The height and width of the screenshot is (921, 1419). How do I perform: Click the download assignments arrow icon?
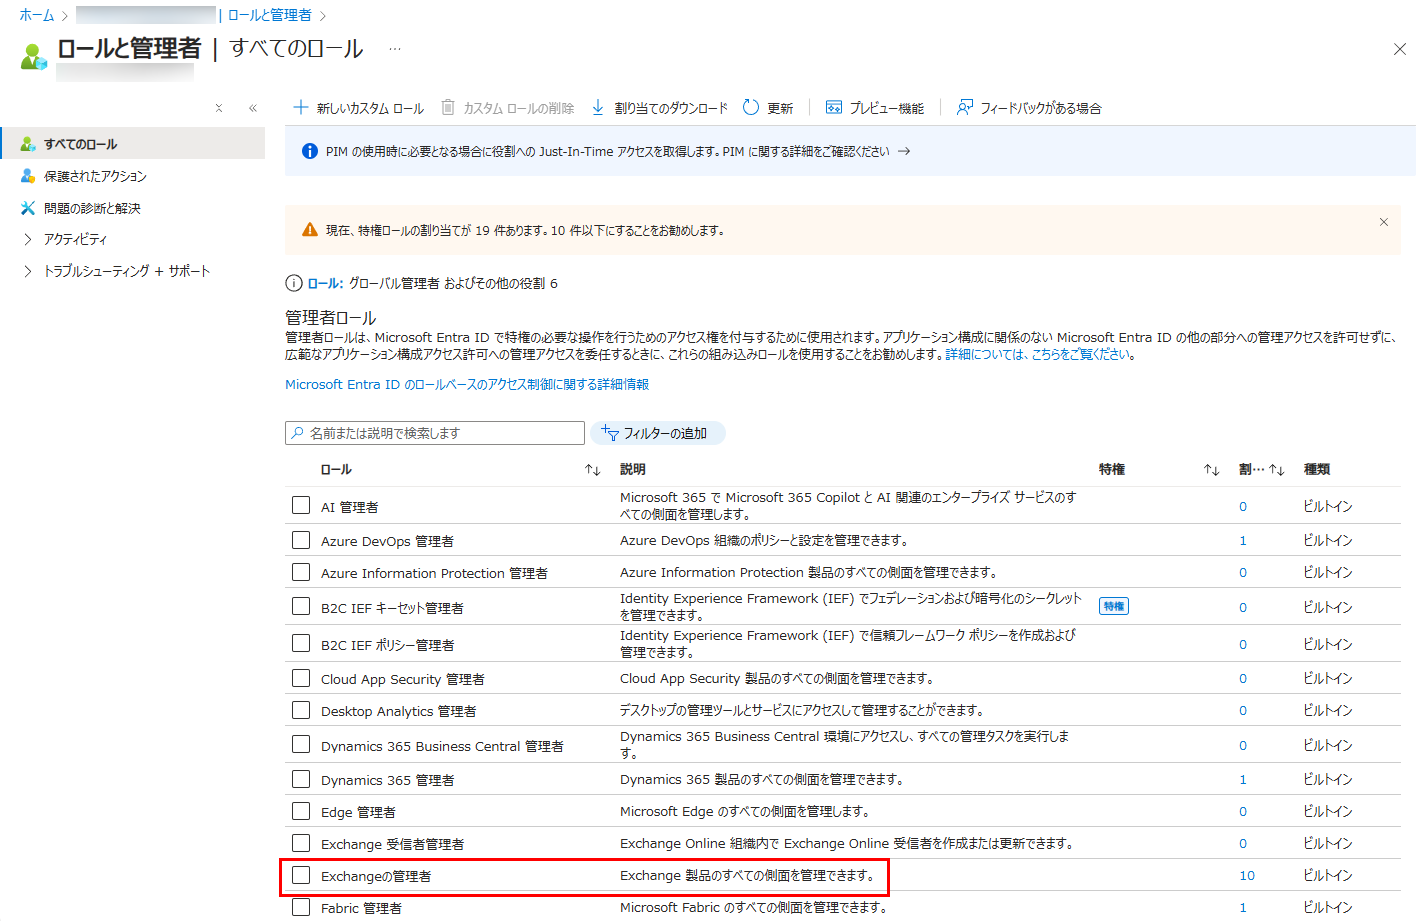598,107
